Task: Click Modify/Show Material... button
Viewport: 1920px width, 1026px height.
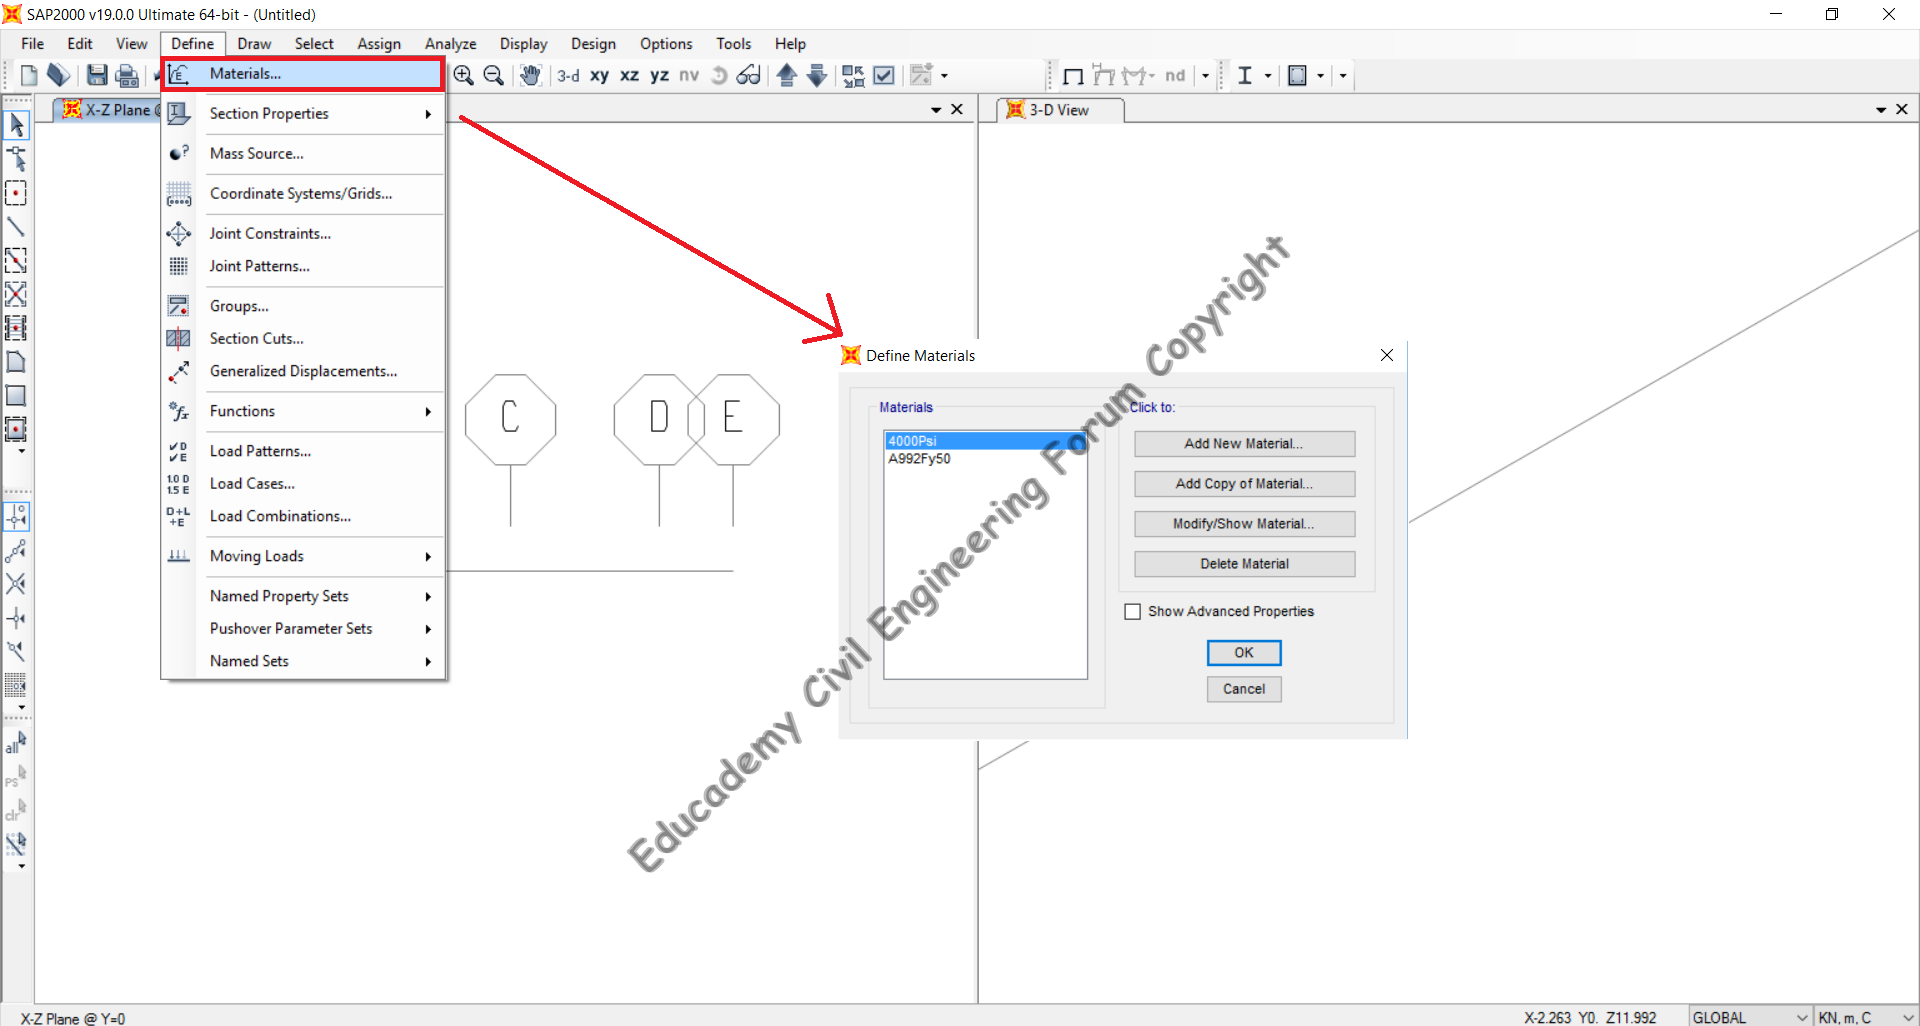Action: pyautogui.click(x=1244, y=524)
